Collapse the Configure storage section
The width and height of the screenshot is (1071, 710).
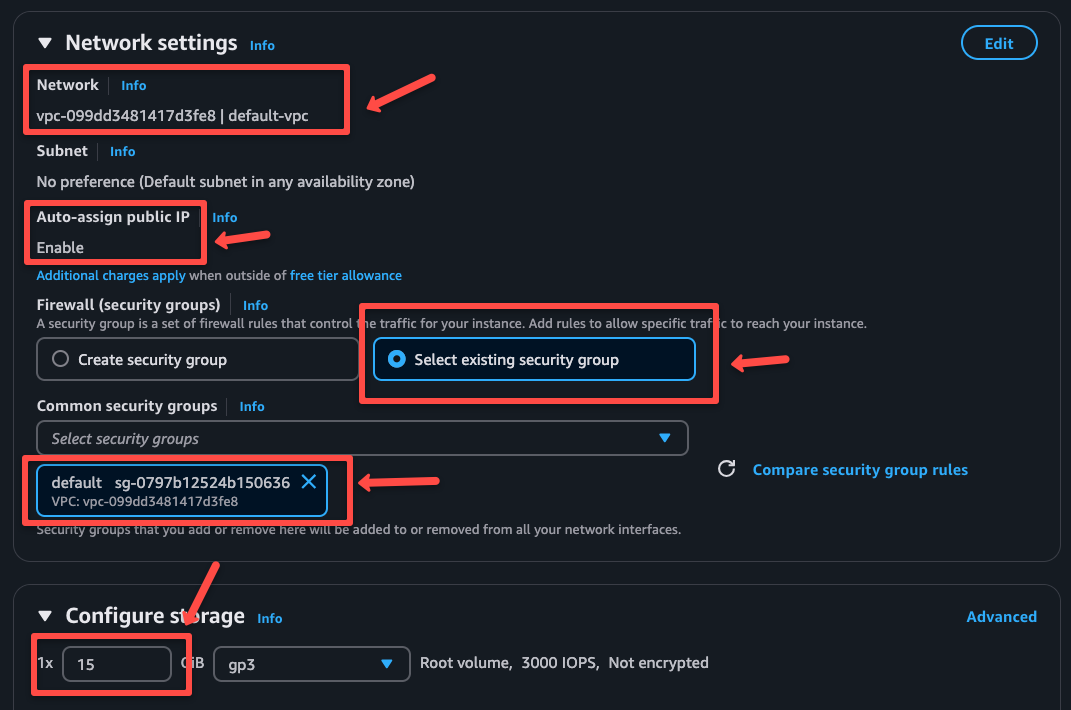44,616
